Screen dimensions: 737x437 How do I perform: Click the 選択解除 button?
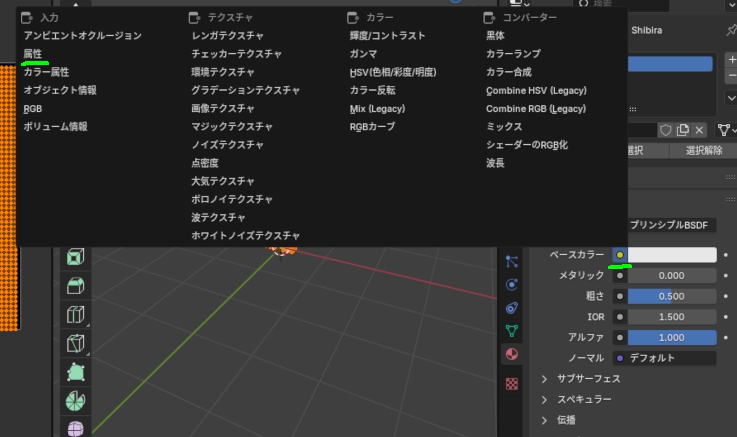(x=704, y=150)
